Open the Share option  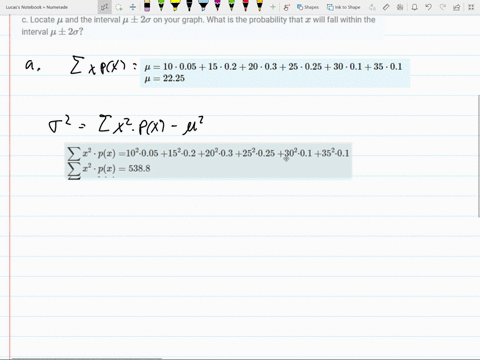click(x=457, y=7)
